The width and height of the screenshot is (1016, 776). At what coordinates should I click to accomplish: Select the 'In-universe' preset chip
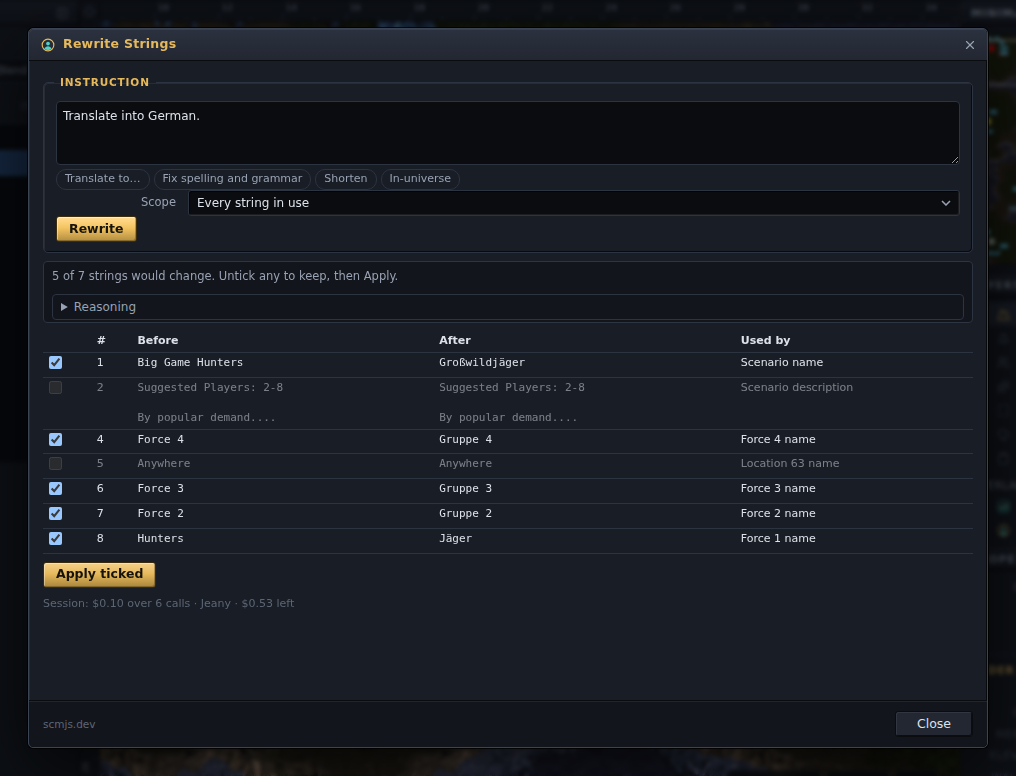[x=420, y=179]
